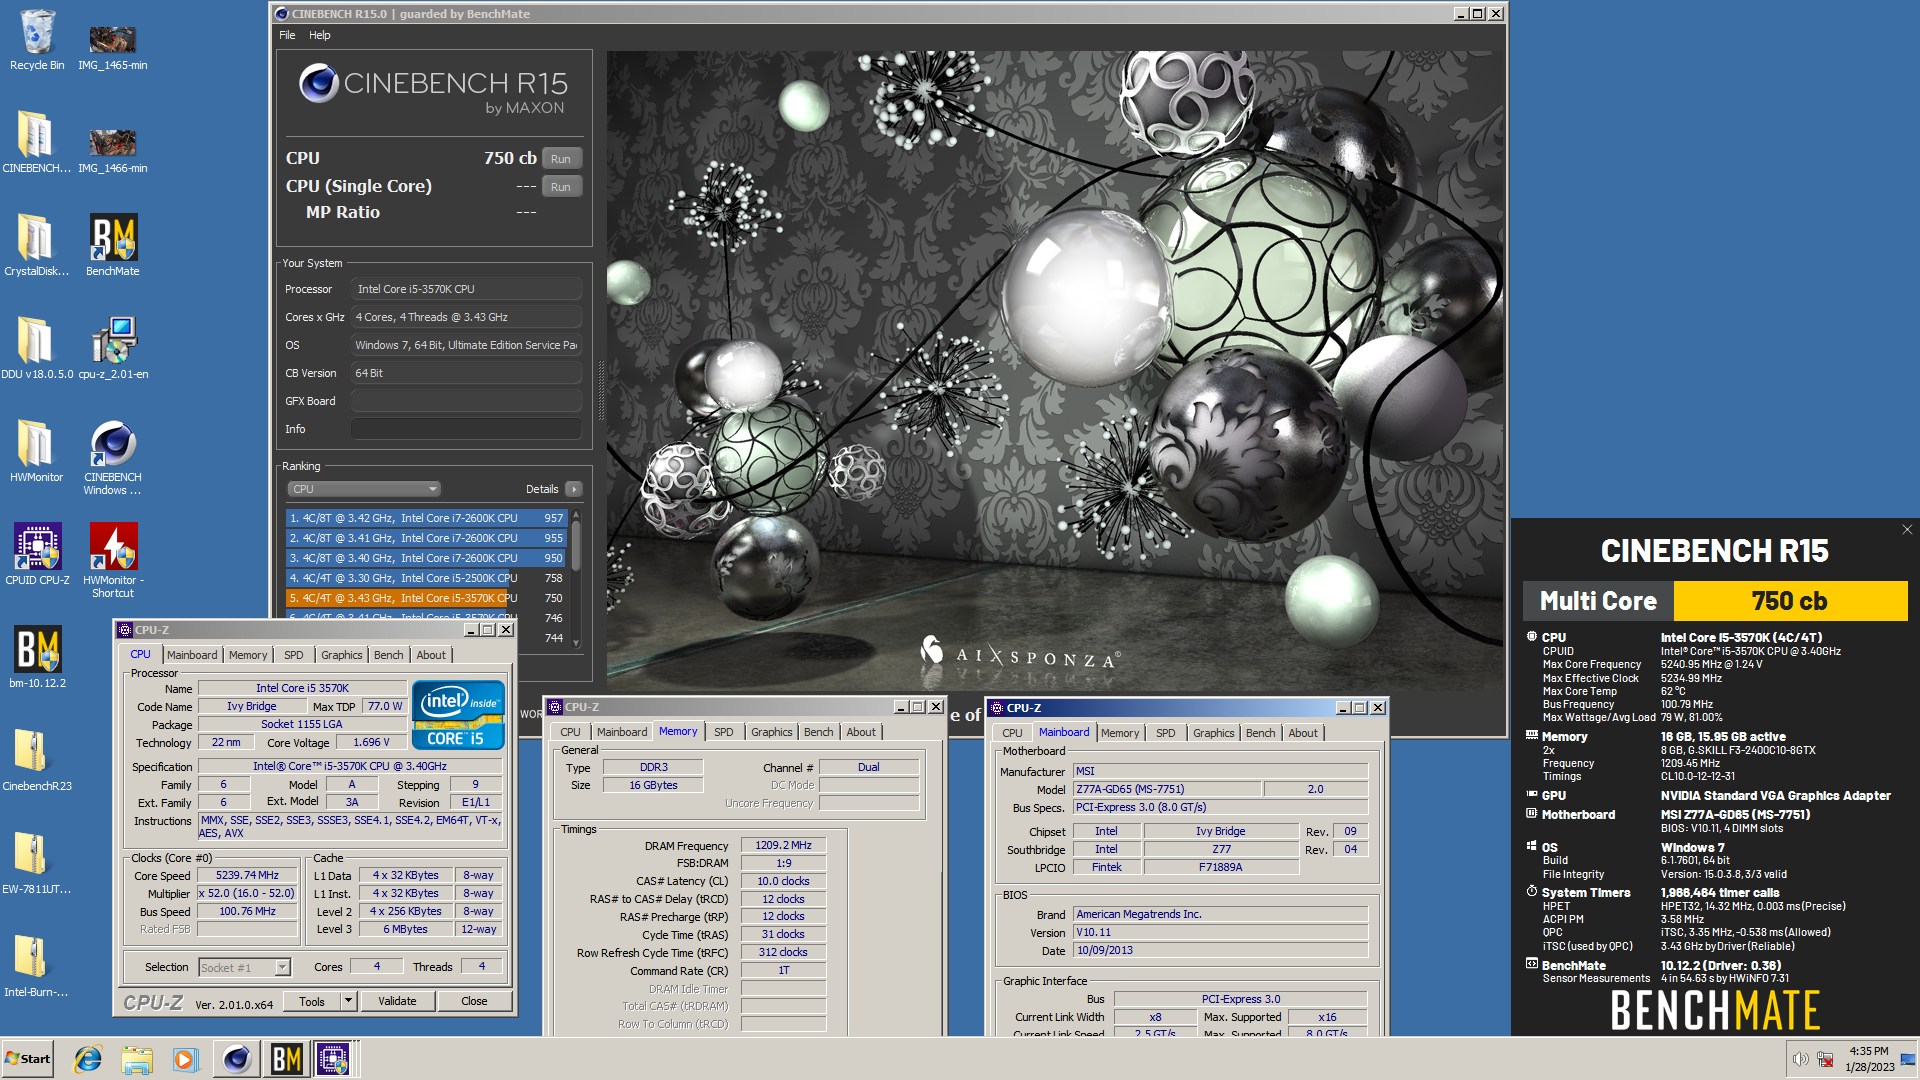Viewport: 1920px width, 1080px height.
Task: Launch HWMonitor - Shortcut icon
Action: [112, 561]
